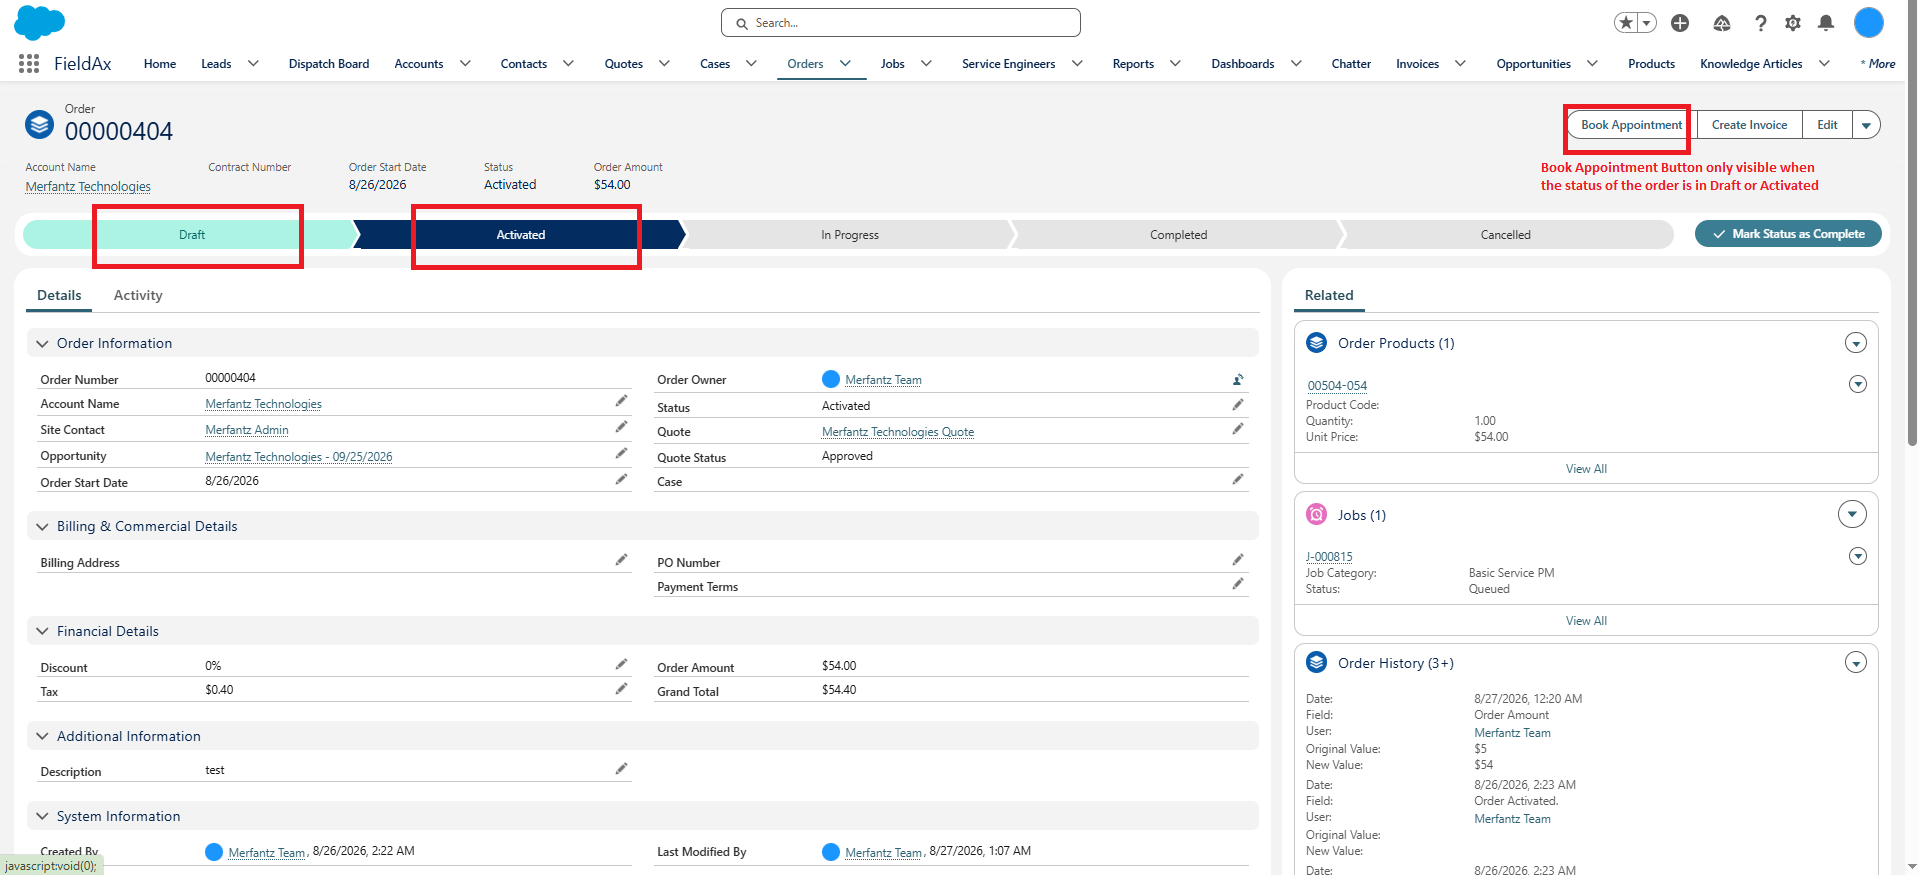Image resolution: width=1930 pixels, height=894 pixels.
Task: Open the Setup gear icon
Action: click(1793, 23)
